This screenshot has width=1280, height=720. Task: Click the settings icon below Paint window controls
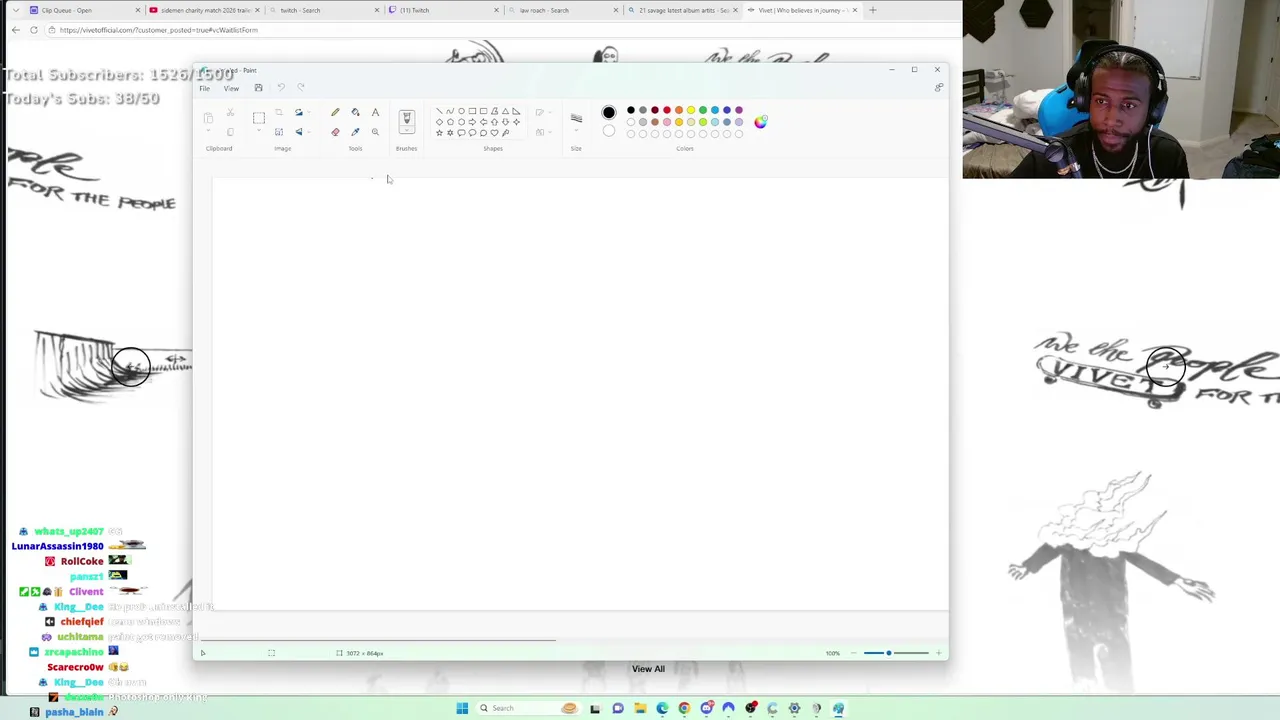(x=938, y=88)
